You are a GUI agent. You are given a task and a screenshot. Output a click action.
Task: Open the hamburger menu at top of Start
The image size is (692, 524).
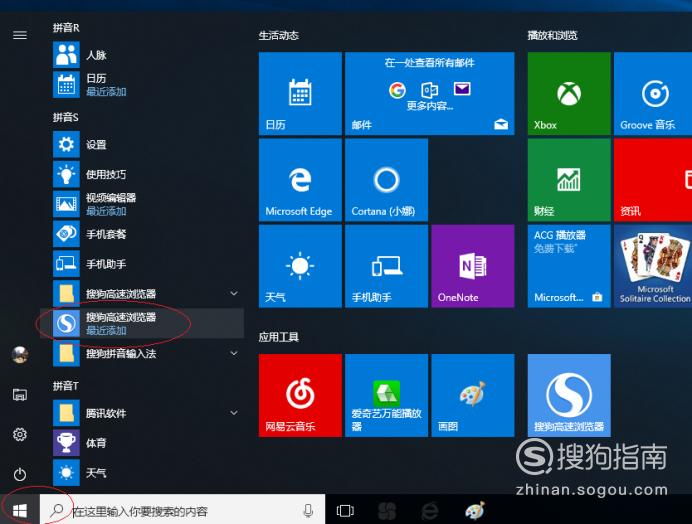pos(20,35)
